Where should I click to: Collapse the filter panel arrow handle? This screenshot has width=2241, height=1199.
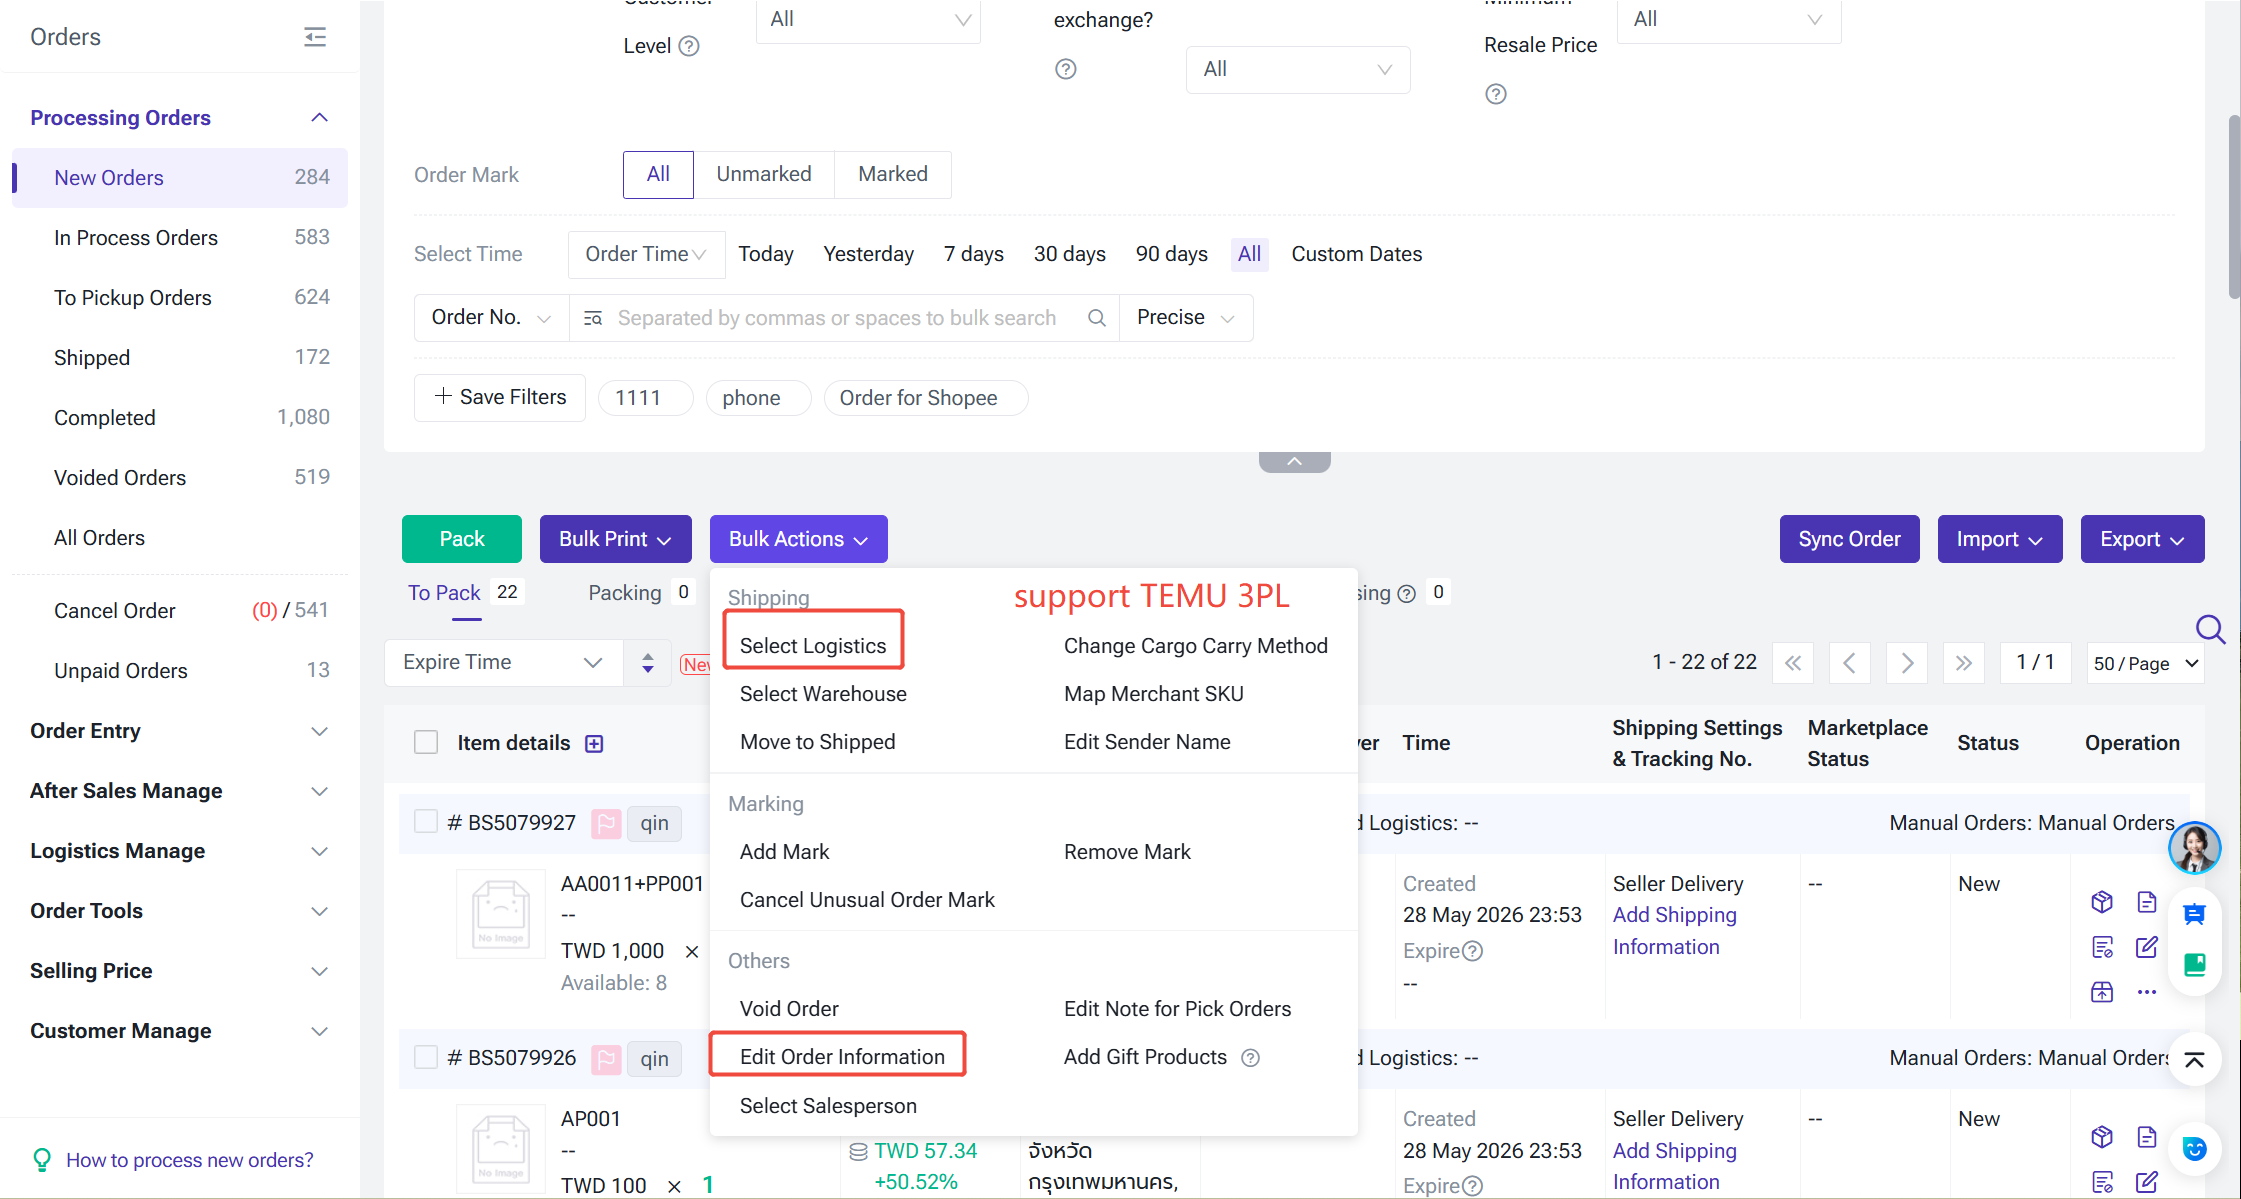point(1294,462)
